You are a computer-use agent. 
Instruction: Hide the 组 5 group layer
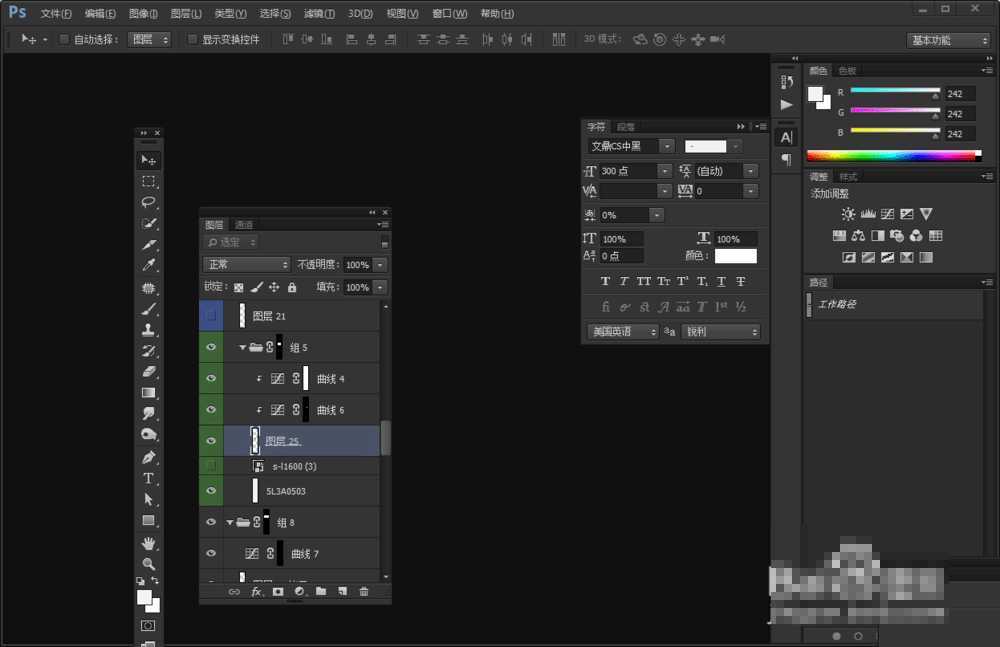210,348
